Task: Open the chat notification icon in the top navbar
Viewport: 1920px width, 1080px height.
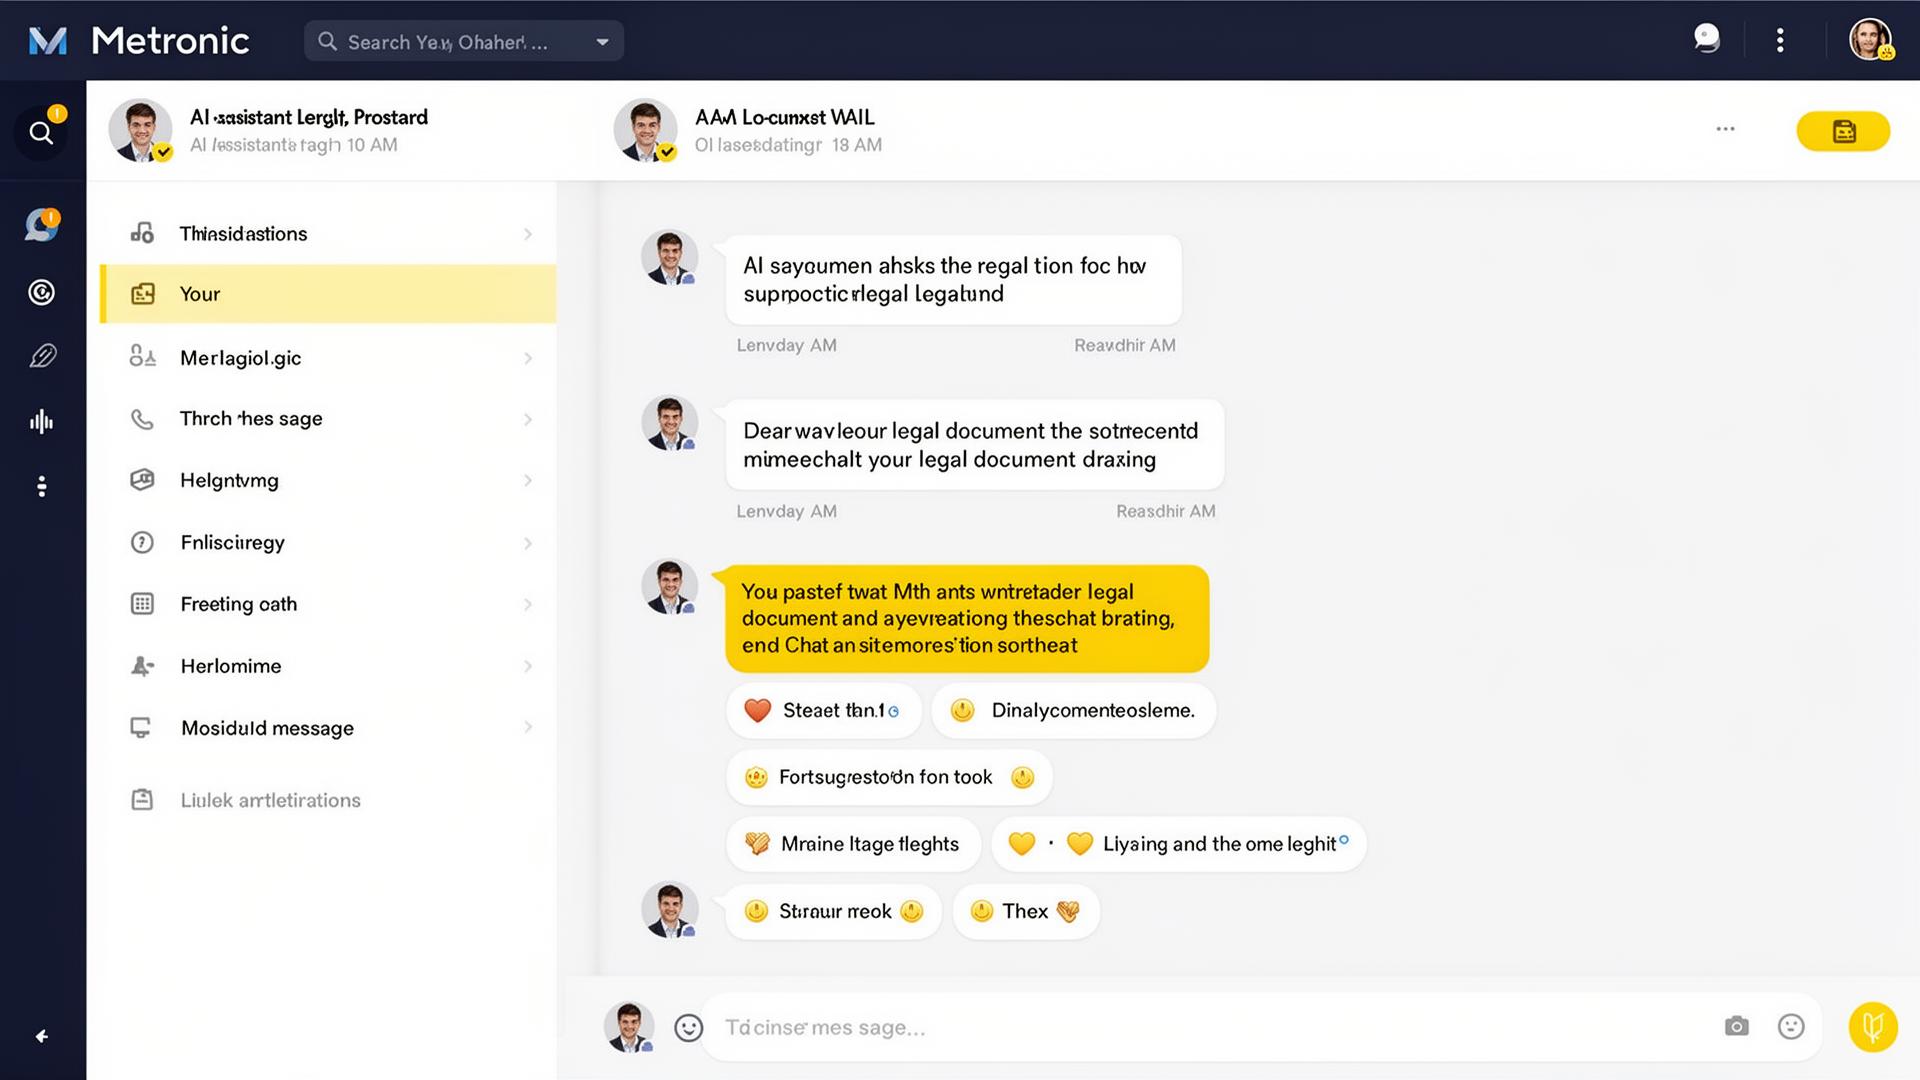Action: point(1706,39)
